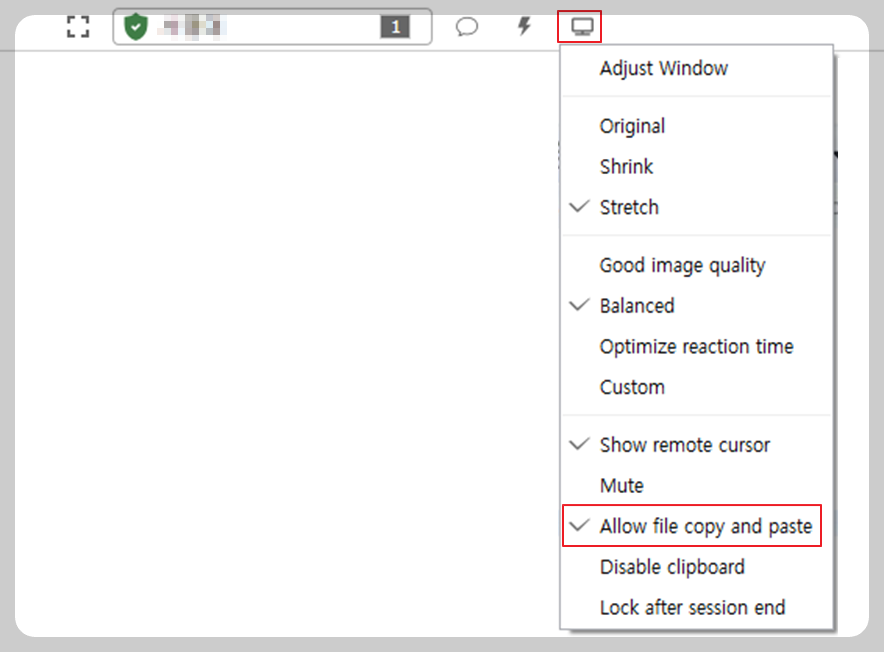Click the green security shield icon
This screenshot has width=884, height=652.
click(x=136, y=27)
